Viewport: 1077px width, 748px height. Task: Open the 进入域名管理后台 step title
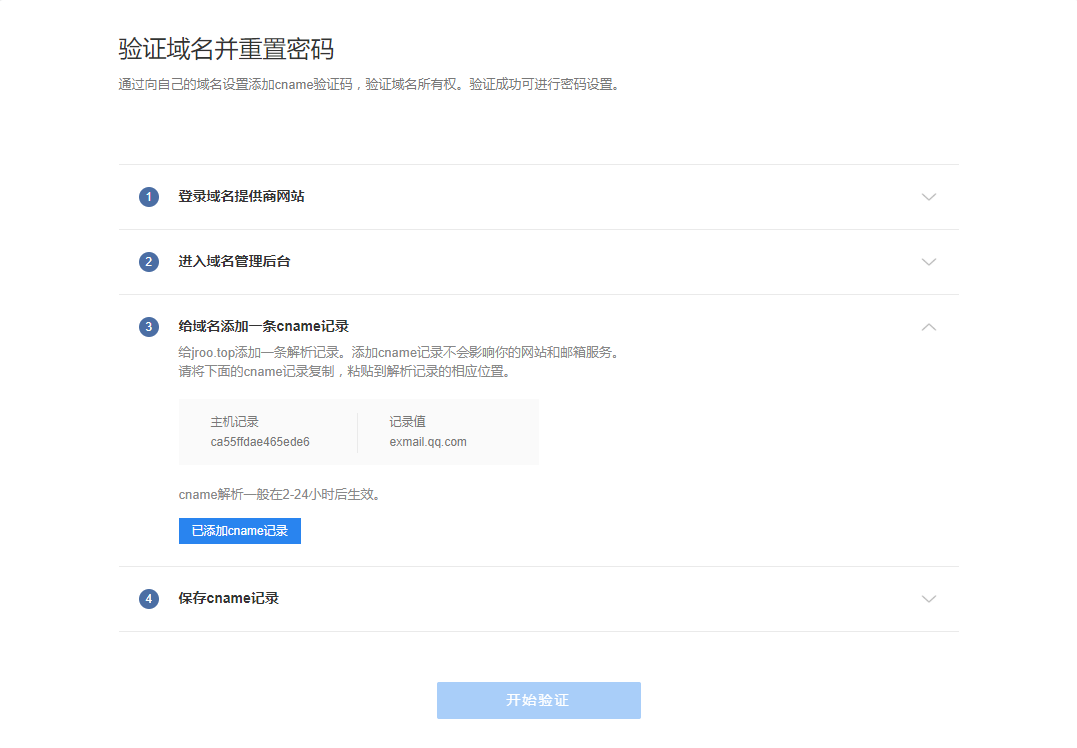click(234, 262)
